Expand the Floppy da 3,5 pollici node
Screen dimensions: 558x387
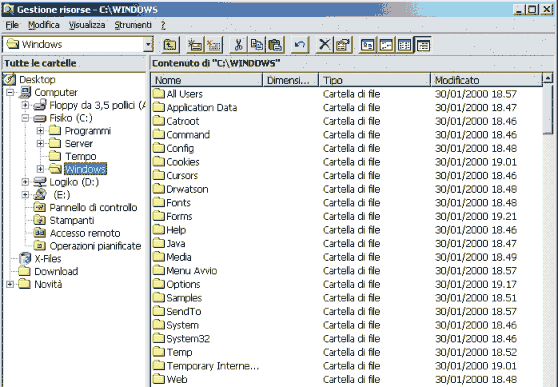[25, 105]
